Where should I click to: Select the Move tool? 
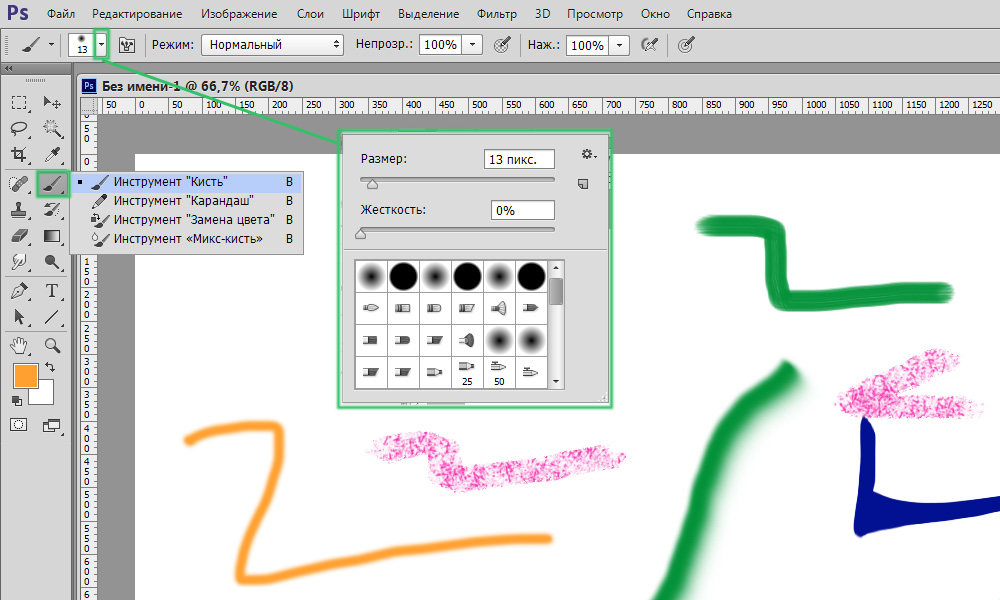pyautogui.click(x=52, y=103)
